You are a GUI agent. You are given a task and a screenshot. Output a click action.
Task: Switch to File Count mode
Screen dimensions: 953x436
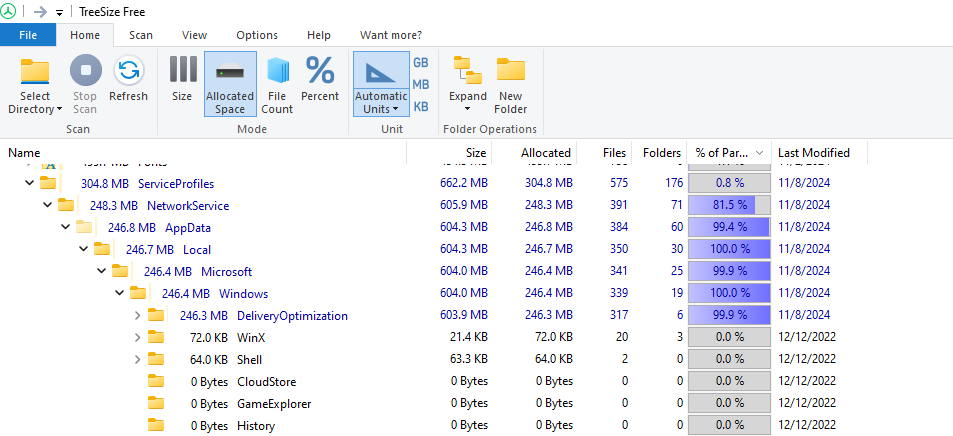click(277, 85)
